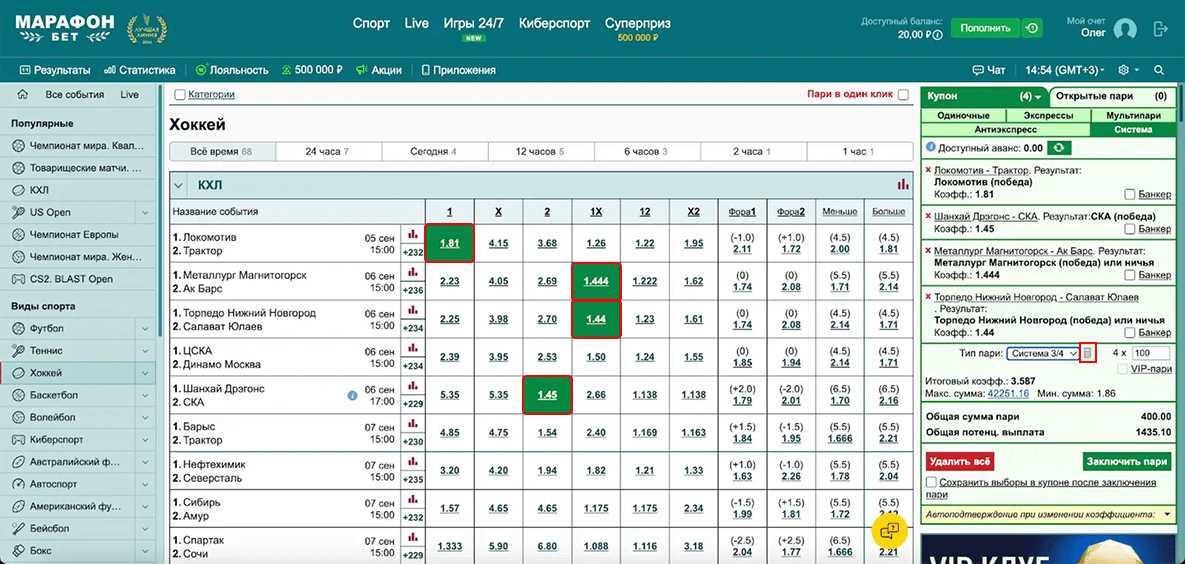Open Лояльность loyalty link

coord(232,70)
